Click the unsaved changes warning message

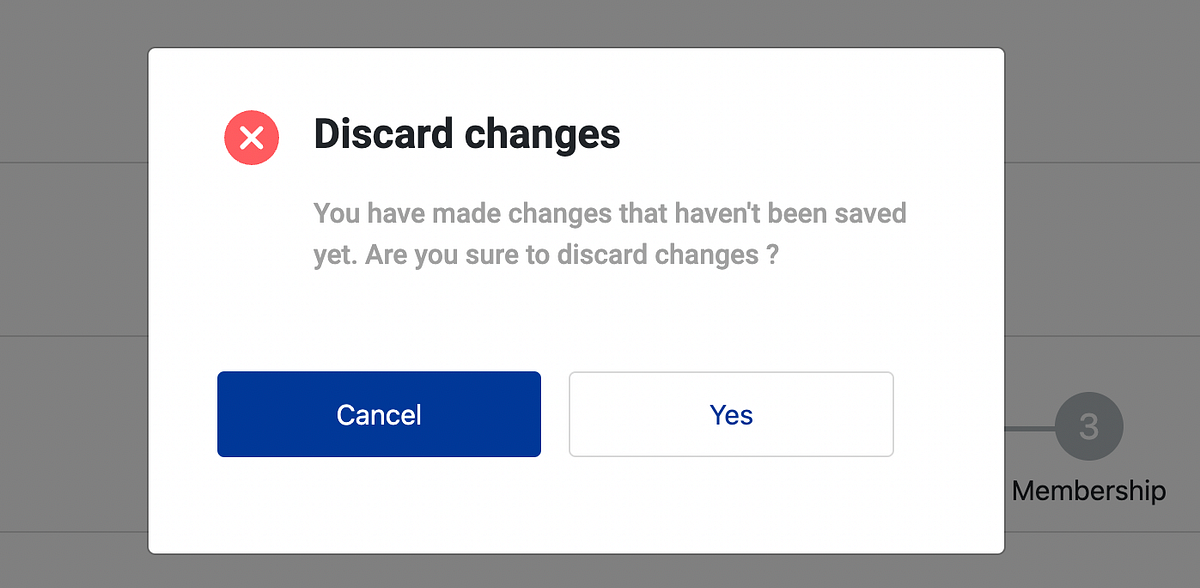610,232
